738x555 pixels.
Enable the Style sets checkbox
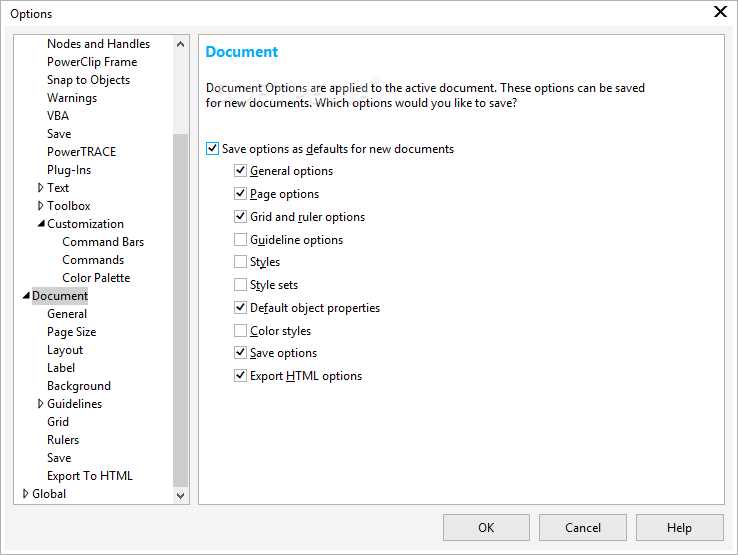click(x=240, y=284)
